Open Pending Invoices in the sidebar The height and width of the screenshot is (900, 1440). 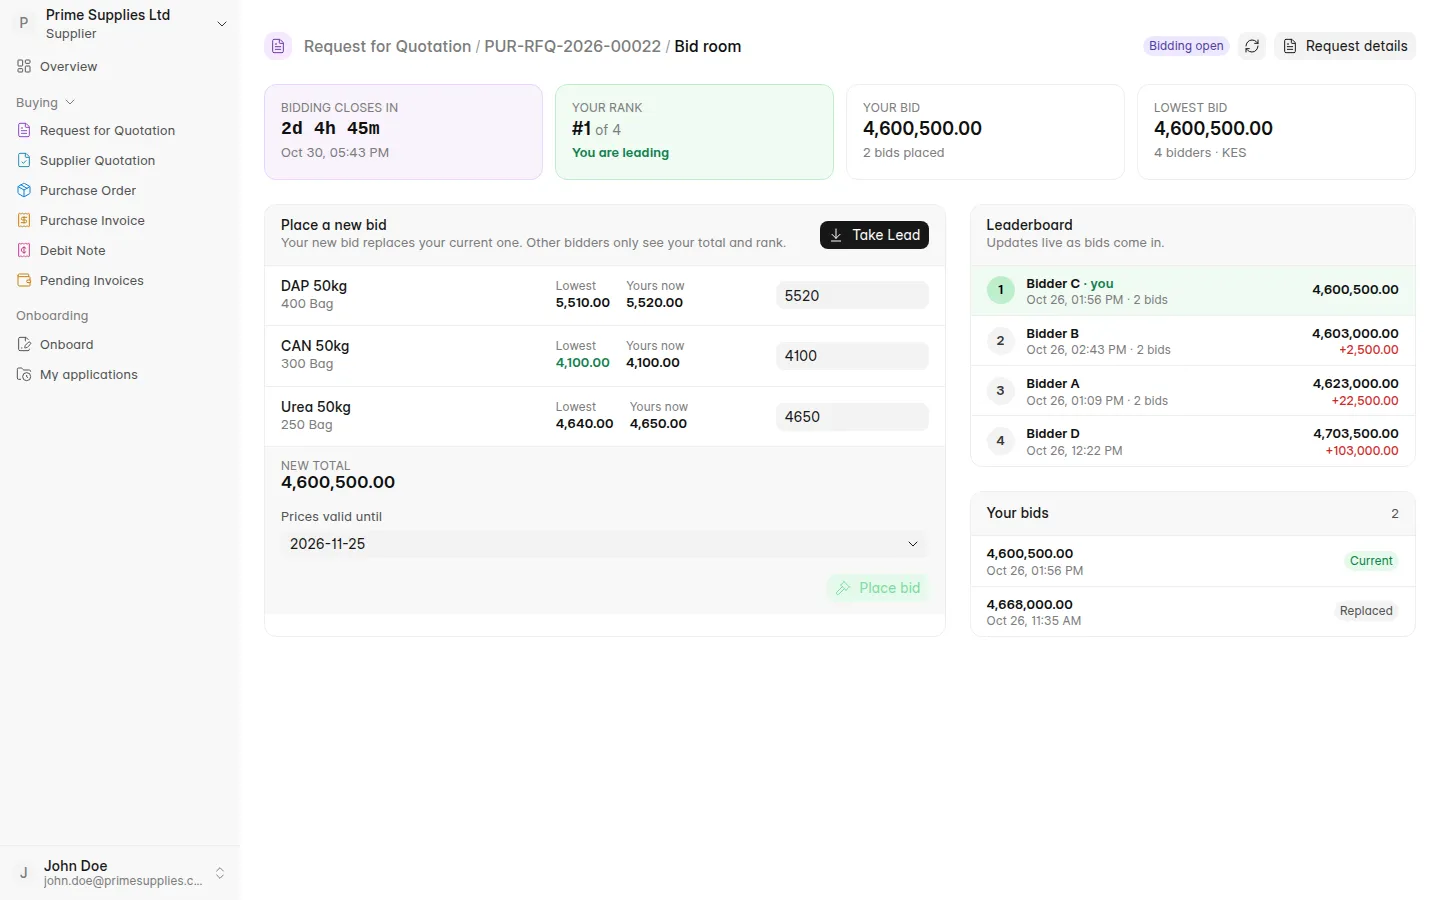click(x=120, y=281)
